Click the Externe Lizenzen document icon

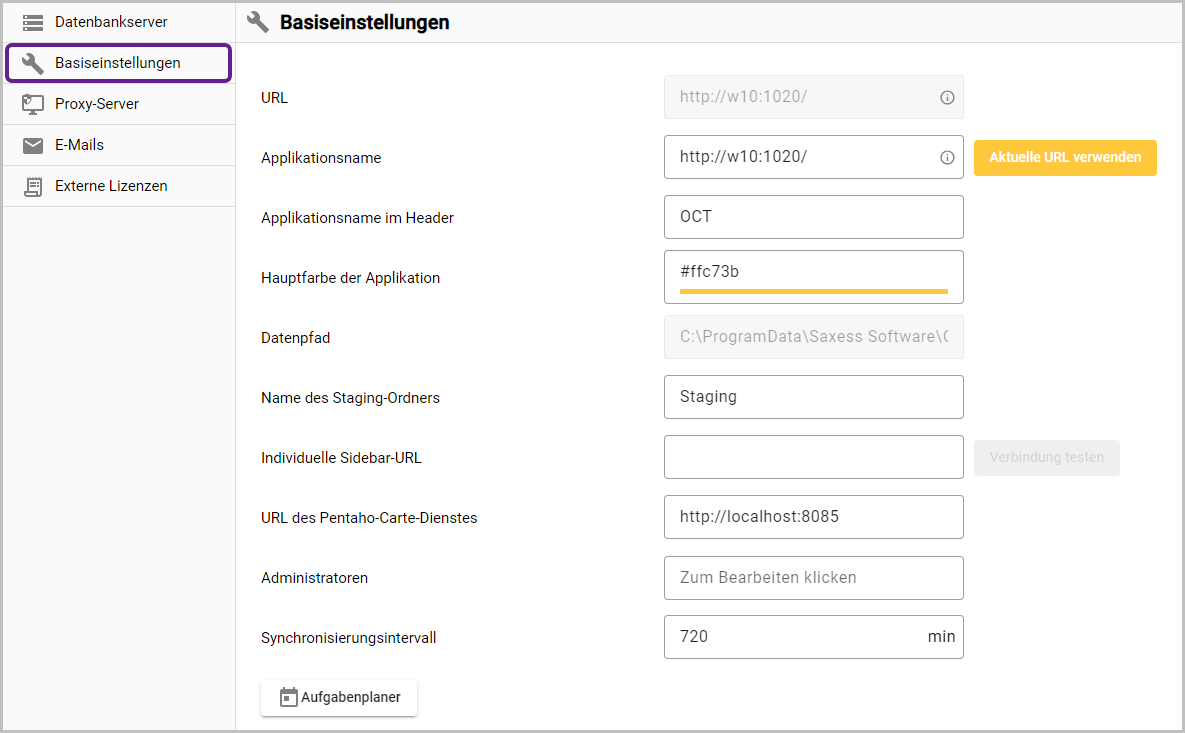click(33, 186)
